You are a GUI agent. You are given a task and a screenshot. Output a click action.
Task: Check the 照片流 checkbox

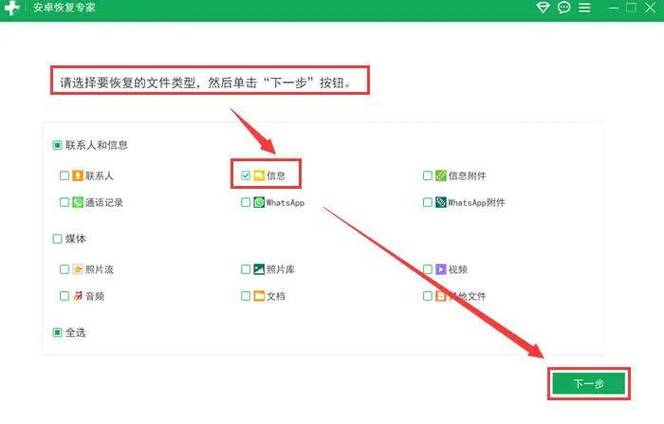(x=64, y=269)
